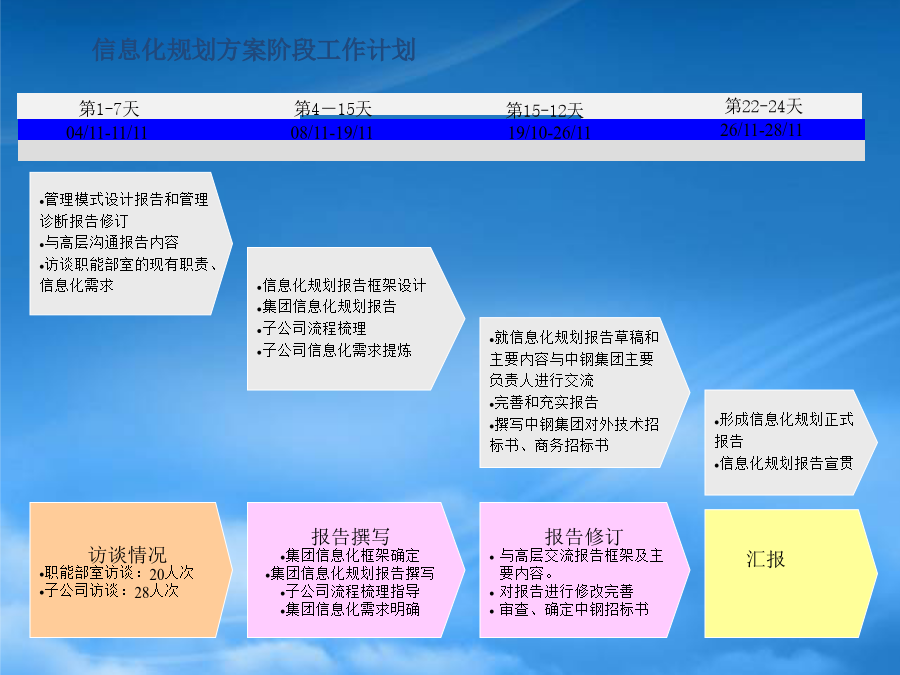Click the date range 08/11-19/11
The image size is (900, 675).
332,133
